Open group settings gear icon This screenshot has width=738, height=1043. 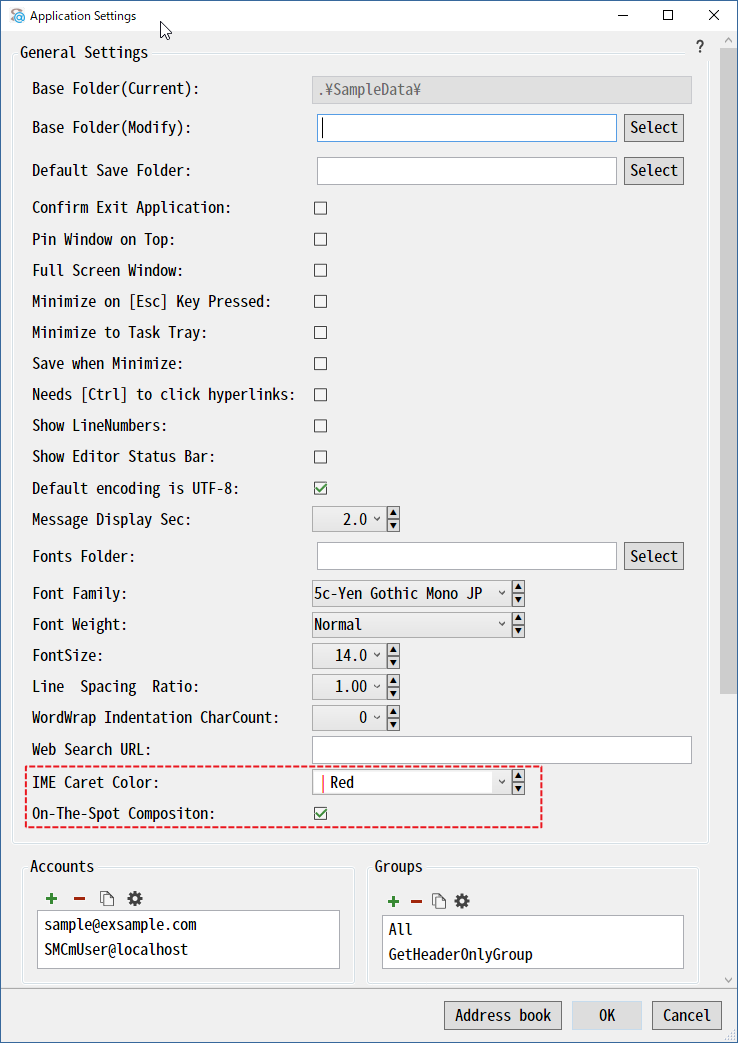point(462,902)
